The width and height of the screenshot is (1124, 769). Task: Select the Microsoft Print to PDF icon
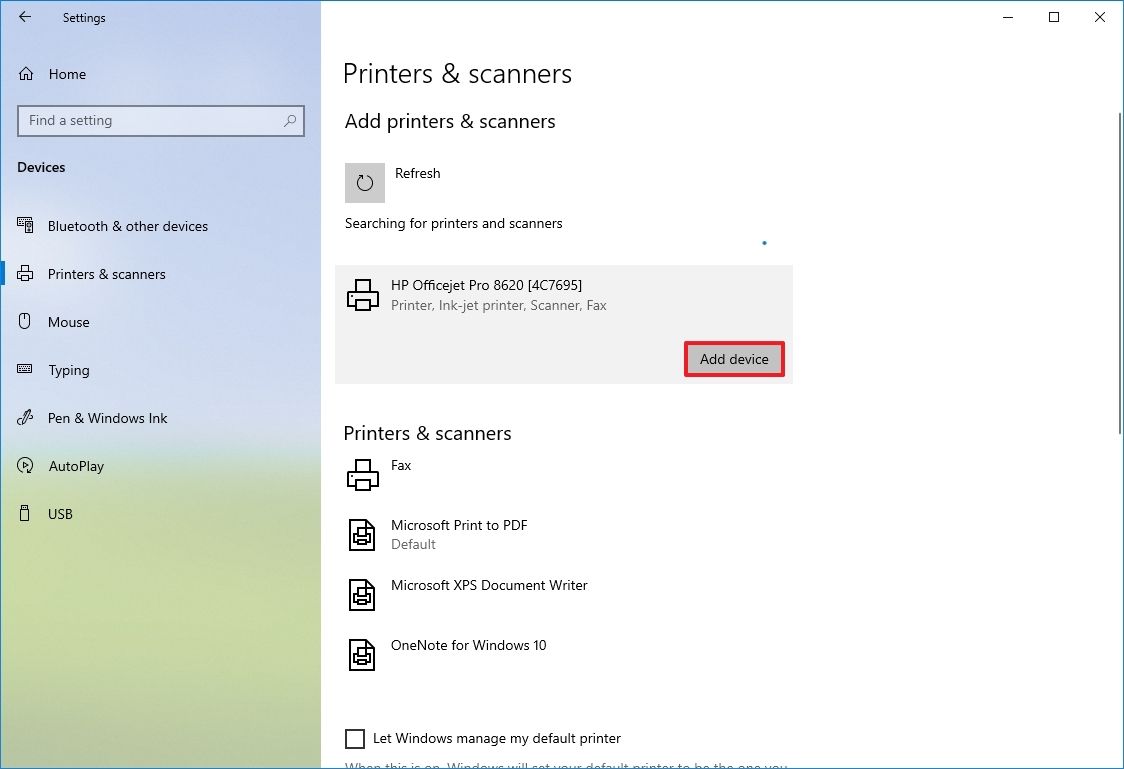click(361, 535)
